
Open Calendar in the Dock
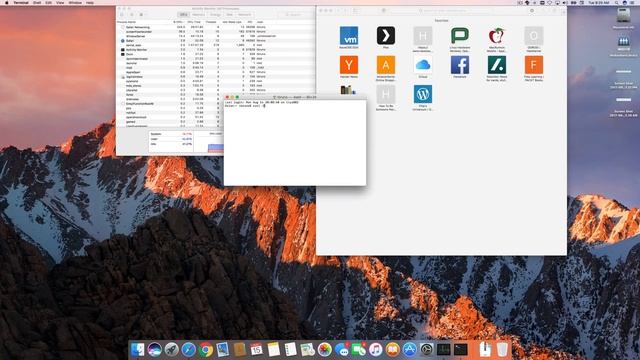pos(257,350)
